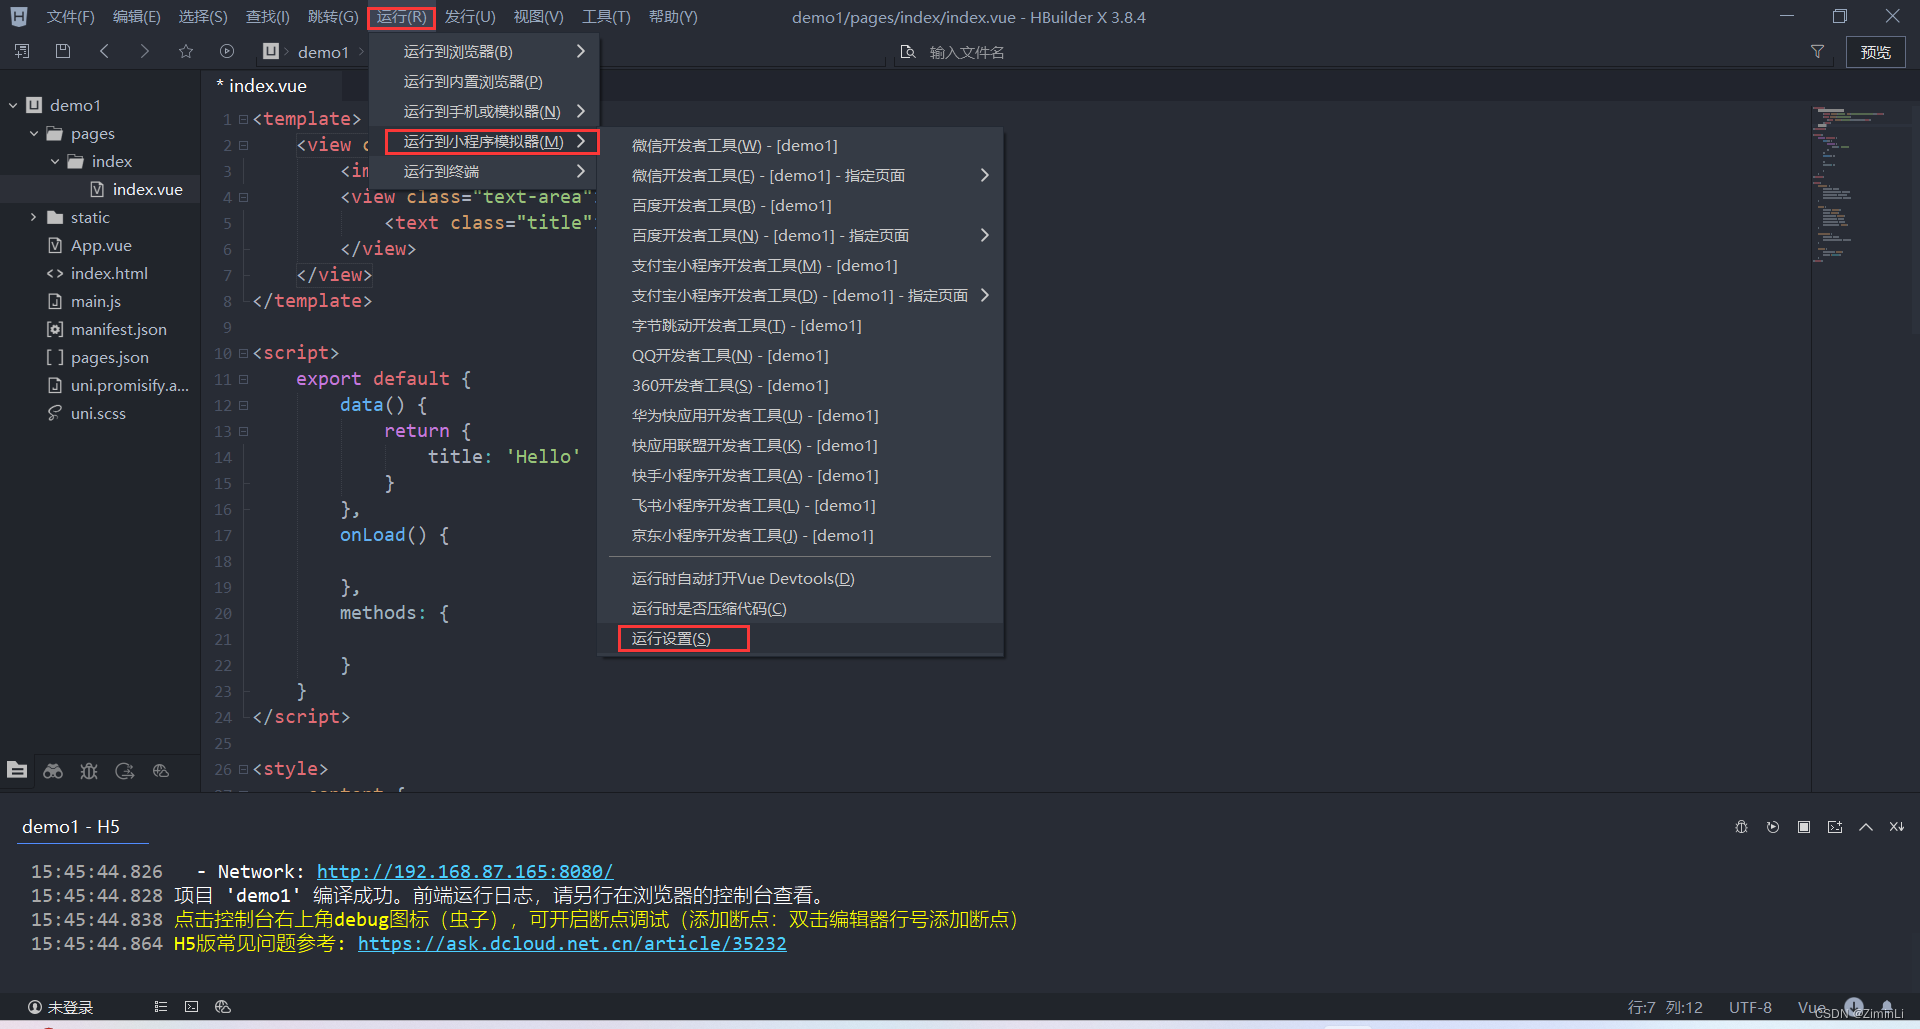This screenshot has width=1920, height=1029.
Task: Fold the data() block on line 12
Action: pyautogui.click(x=243, y=406)
